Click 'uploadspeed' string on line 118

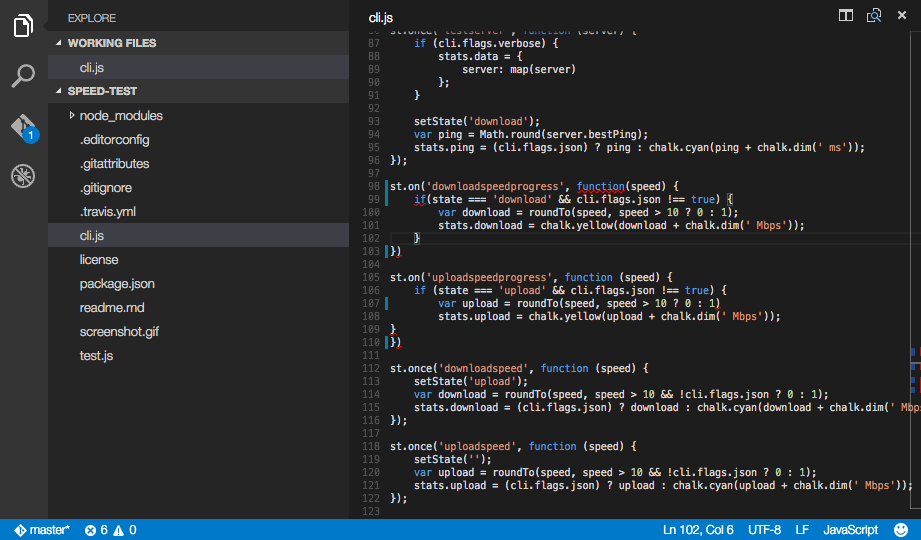477,447
